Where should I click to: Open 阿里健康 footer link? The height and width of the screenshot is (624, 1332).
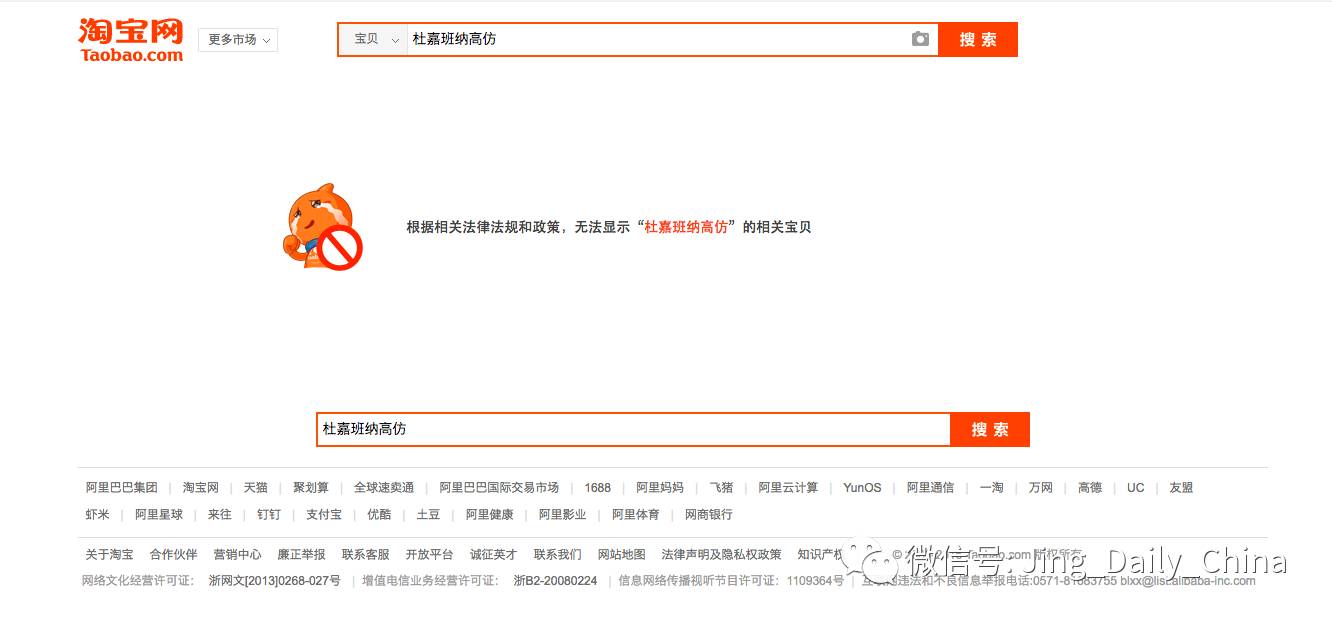pyautogui.click(x=490, y=514)
